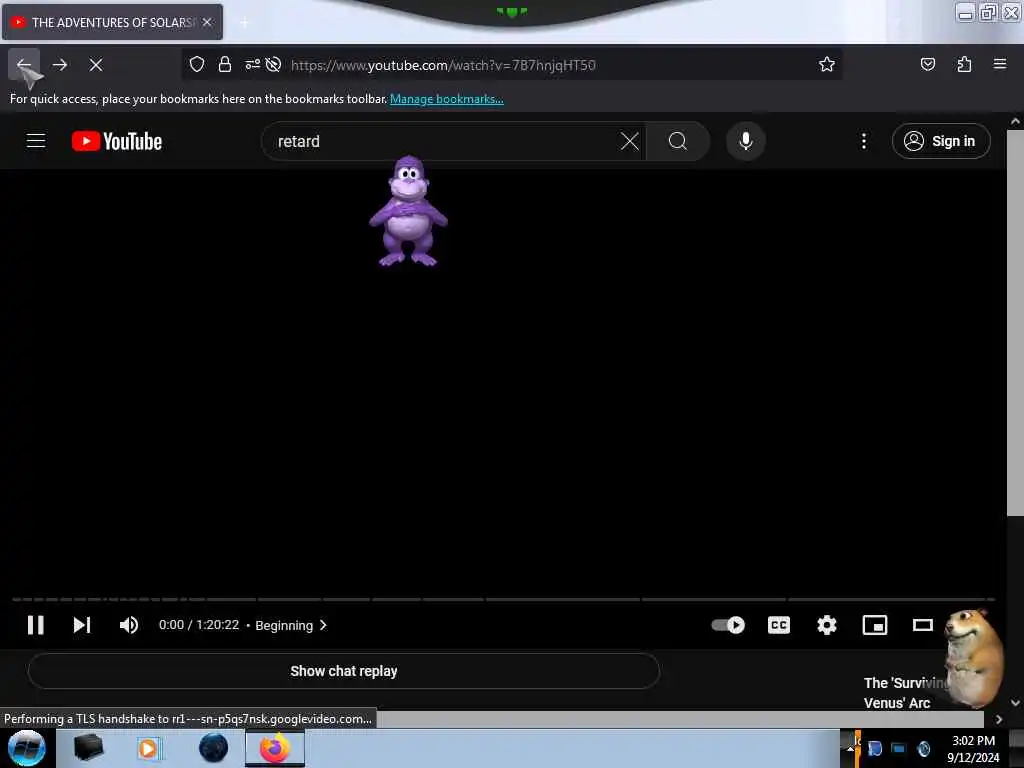Show the taskbar clock and date

pyautogui.click(x=973, y=748)
